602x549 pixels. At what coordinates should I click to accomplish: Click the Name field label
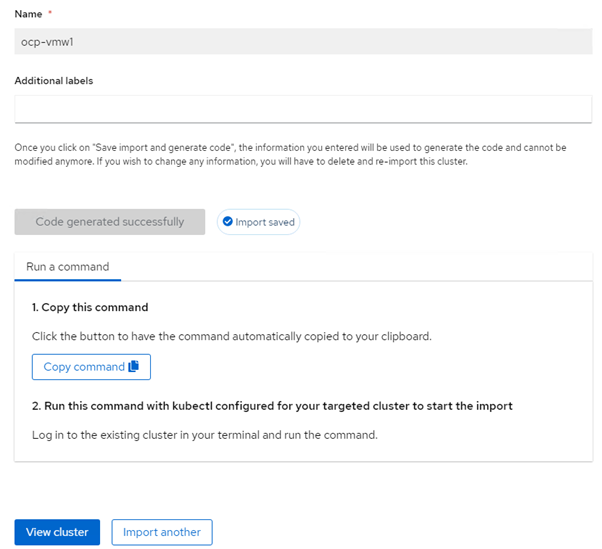tap(28, 12)
